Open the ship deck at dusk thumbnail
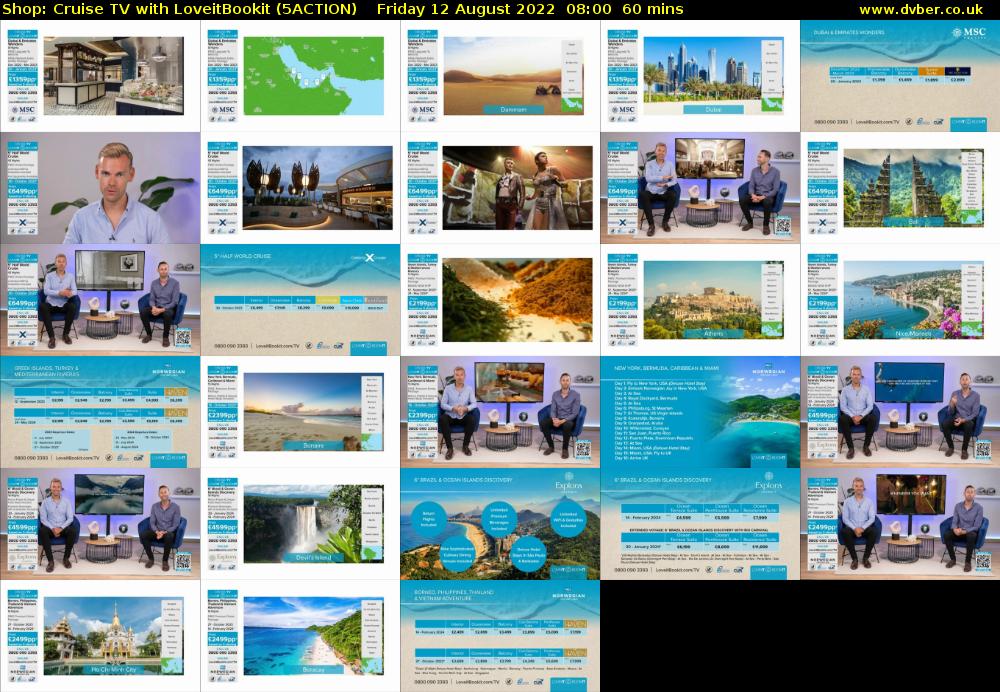The height and width of the screenshot is (692, 1000). pyautogui.click(x=300, y=188)
